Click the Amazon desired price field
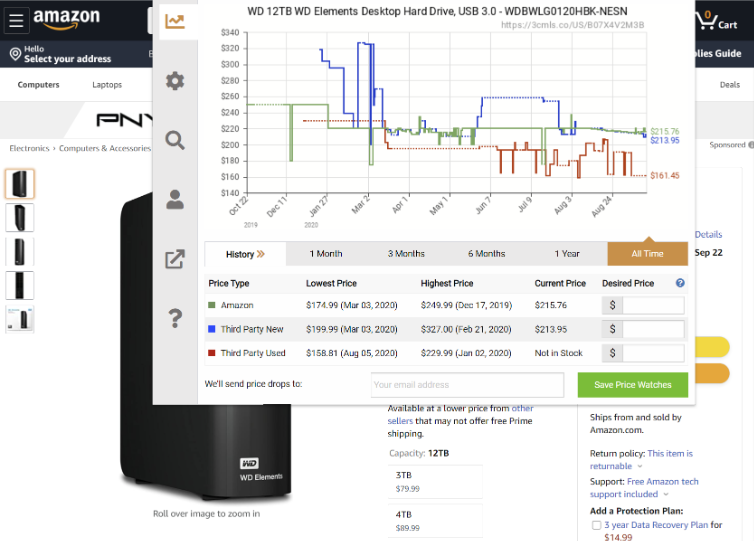 coord(653,305)
